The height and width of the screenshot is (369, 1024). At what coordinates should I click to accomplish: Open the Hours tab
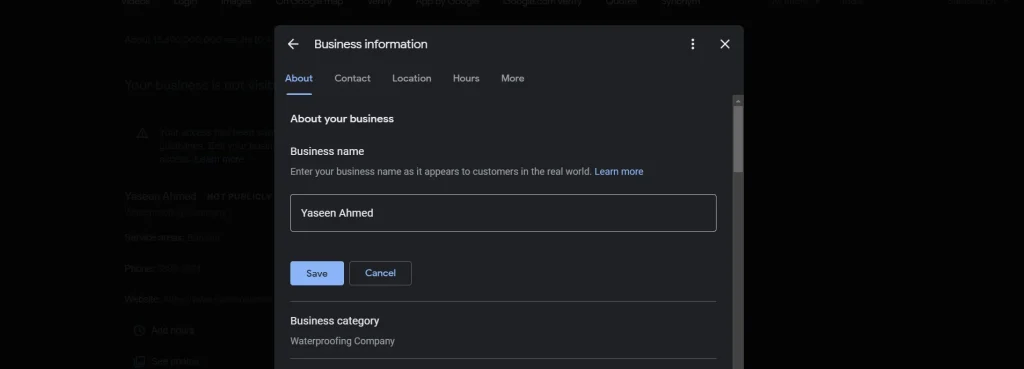[466, 78]
